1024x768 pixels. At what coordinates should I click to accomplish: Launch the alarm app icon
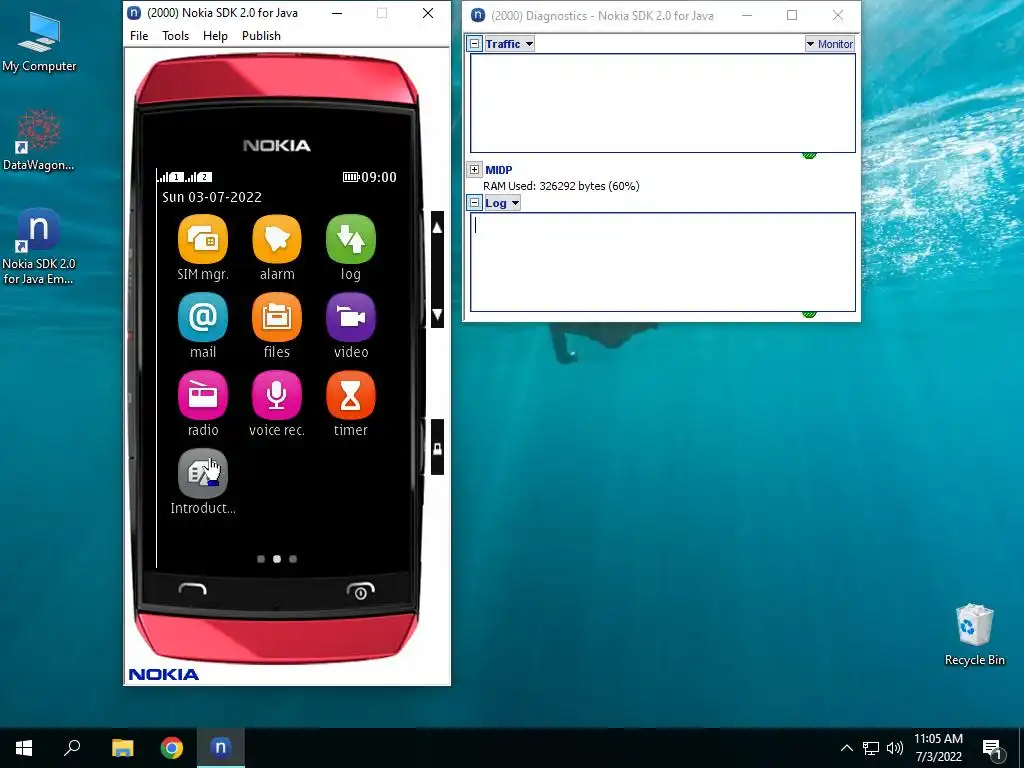point(277,239)
